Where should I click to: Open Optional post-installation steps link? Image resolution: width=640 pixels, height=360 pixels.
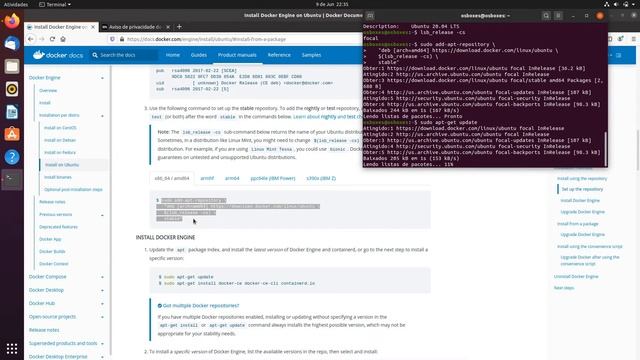coord(73,190)
